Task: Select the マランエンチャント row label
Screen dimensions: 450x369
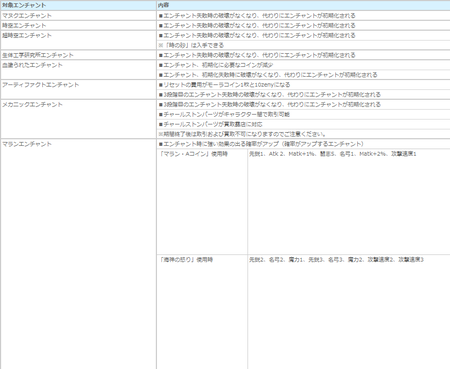Action: point(27,144)
